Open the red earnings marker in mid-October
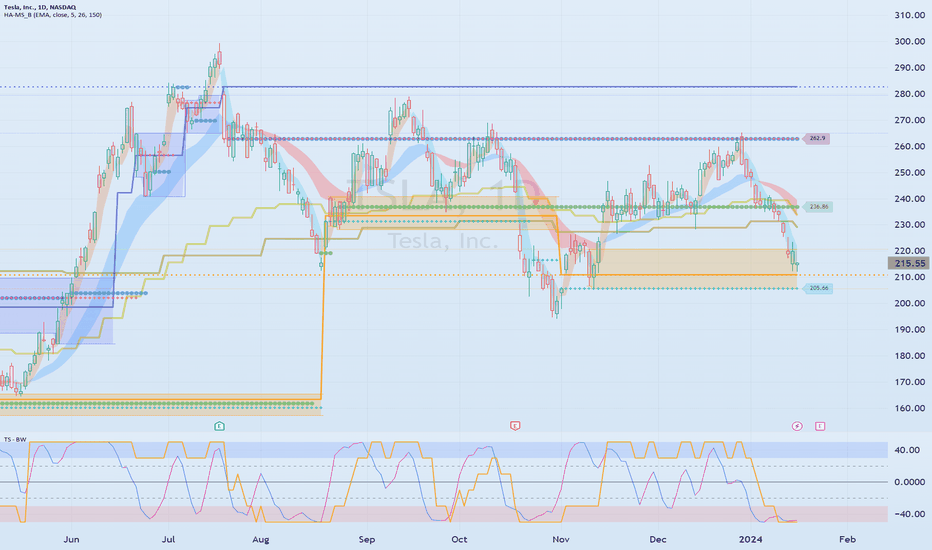Viewport: 932px width, 550px height. coord(515,426)
